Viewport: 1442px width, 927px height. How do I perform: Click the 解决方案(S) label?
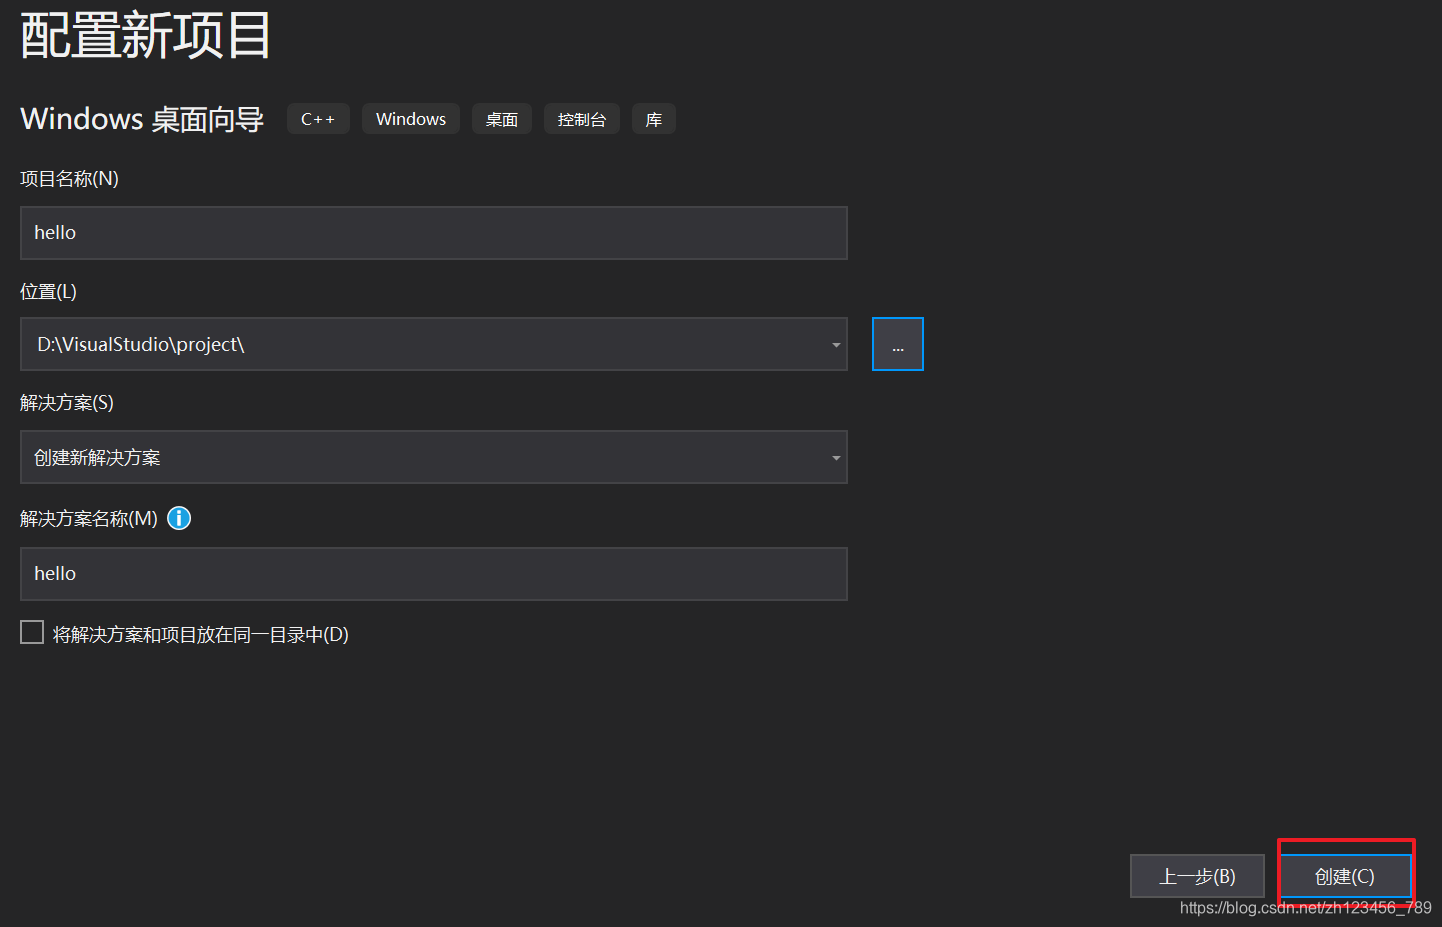pos(67,403)
